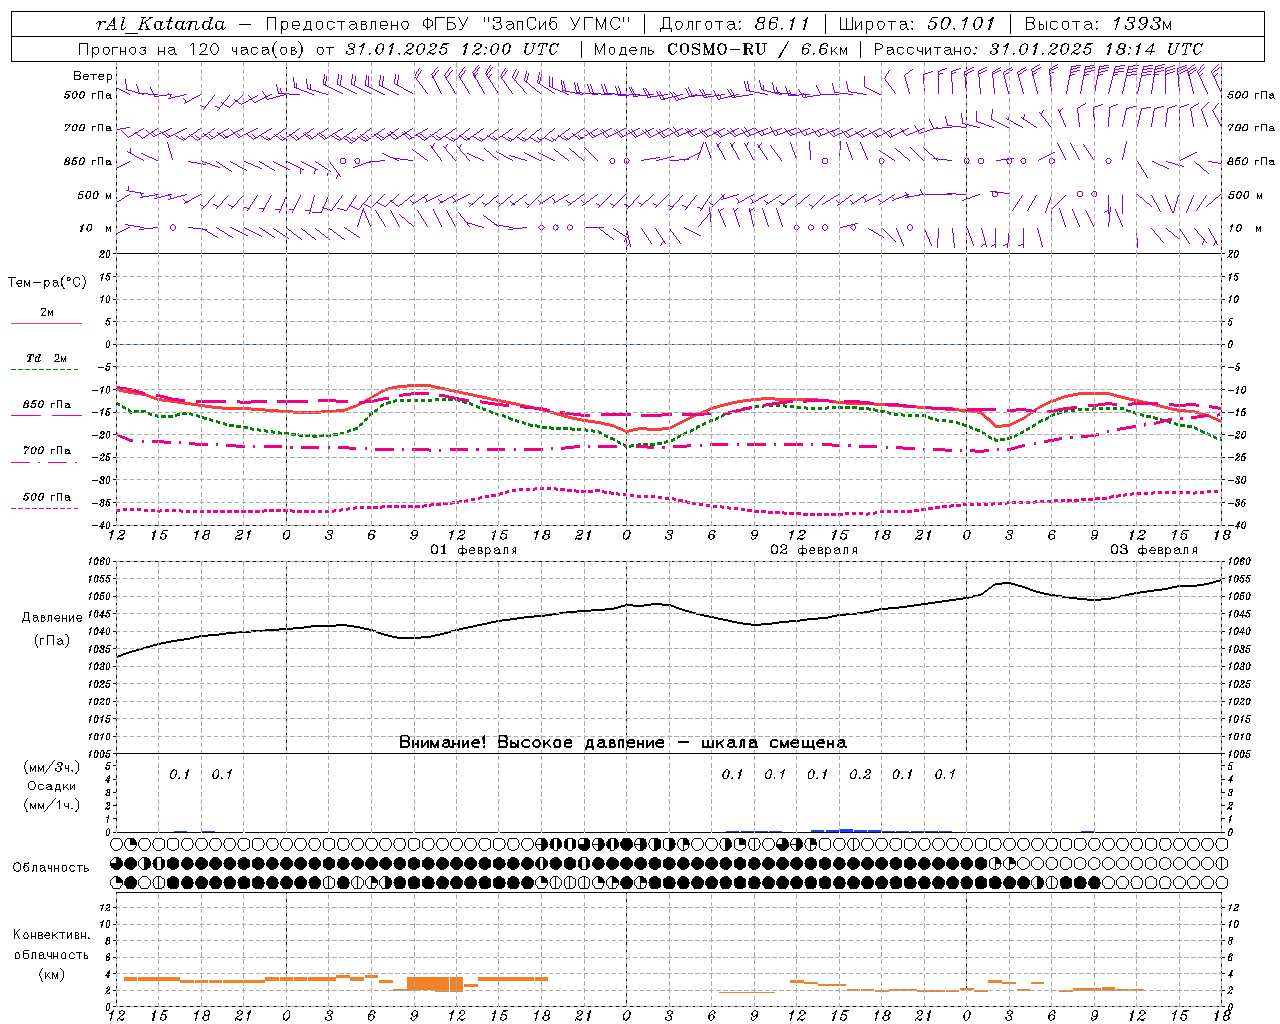Screen dimensions: 1280x1024
Task: Select the 700 гПа temperature legend entry
Action: click(x=47, y=451)
